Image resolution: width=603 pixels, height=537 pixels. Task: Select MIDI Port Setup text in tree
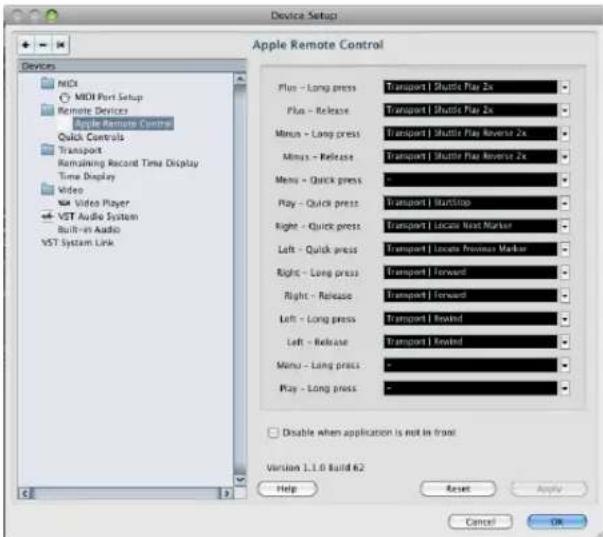coord(108,97)
